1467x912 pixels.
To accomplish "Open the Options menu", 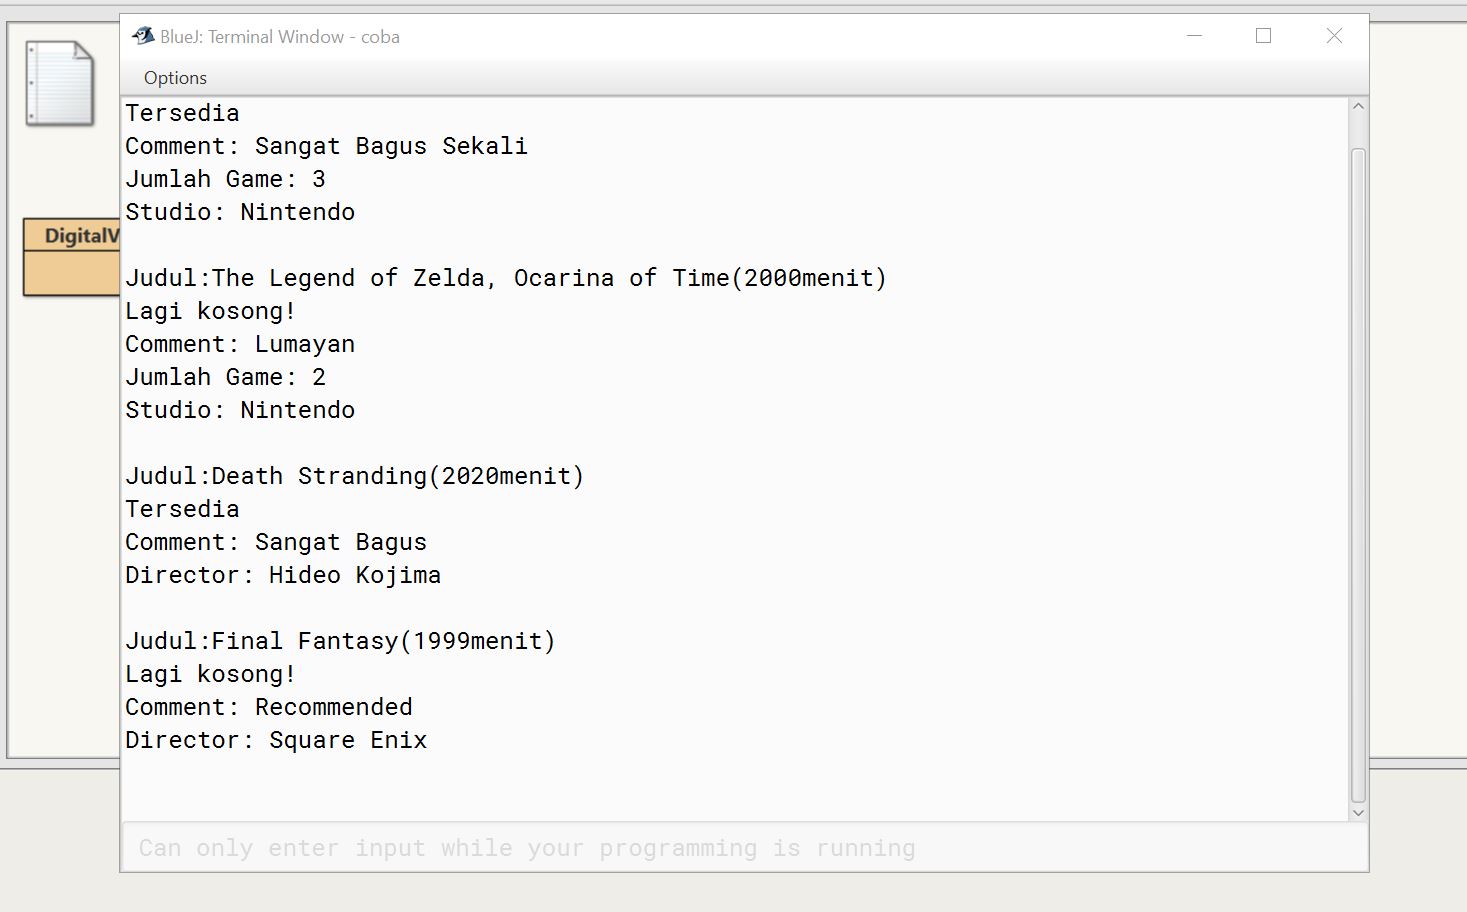I will point(175,78).
